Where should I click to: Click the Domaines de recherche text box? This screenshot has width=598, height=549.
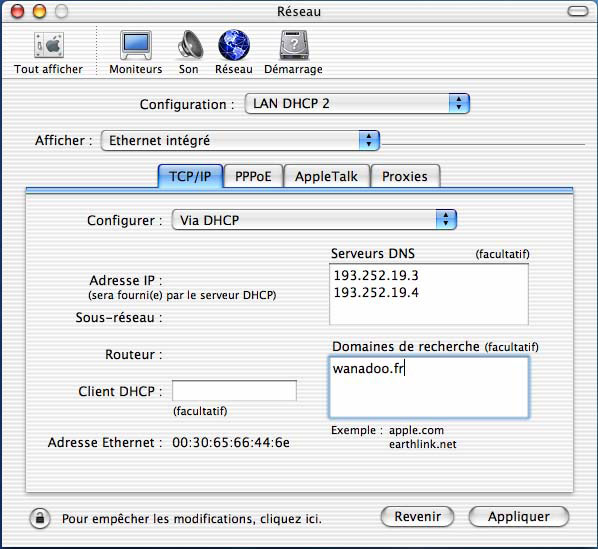tap(429, 387)
